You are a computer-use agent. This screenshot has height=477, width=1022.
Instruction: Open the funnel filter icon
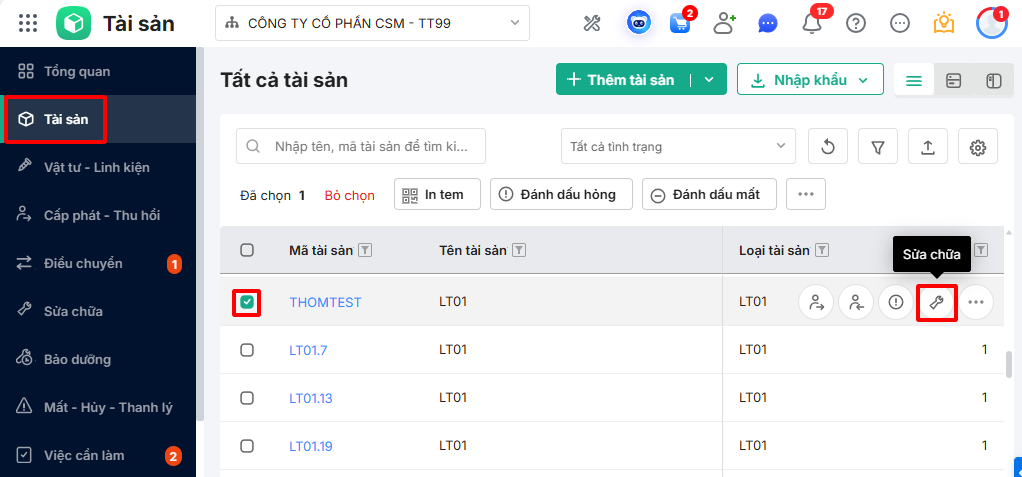[x=878, y=147]
